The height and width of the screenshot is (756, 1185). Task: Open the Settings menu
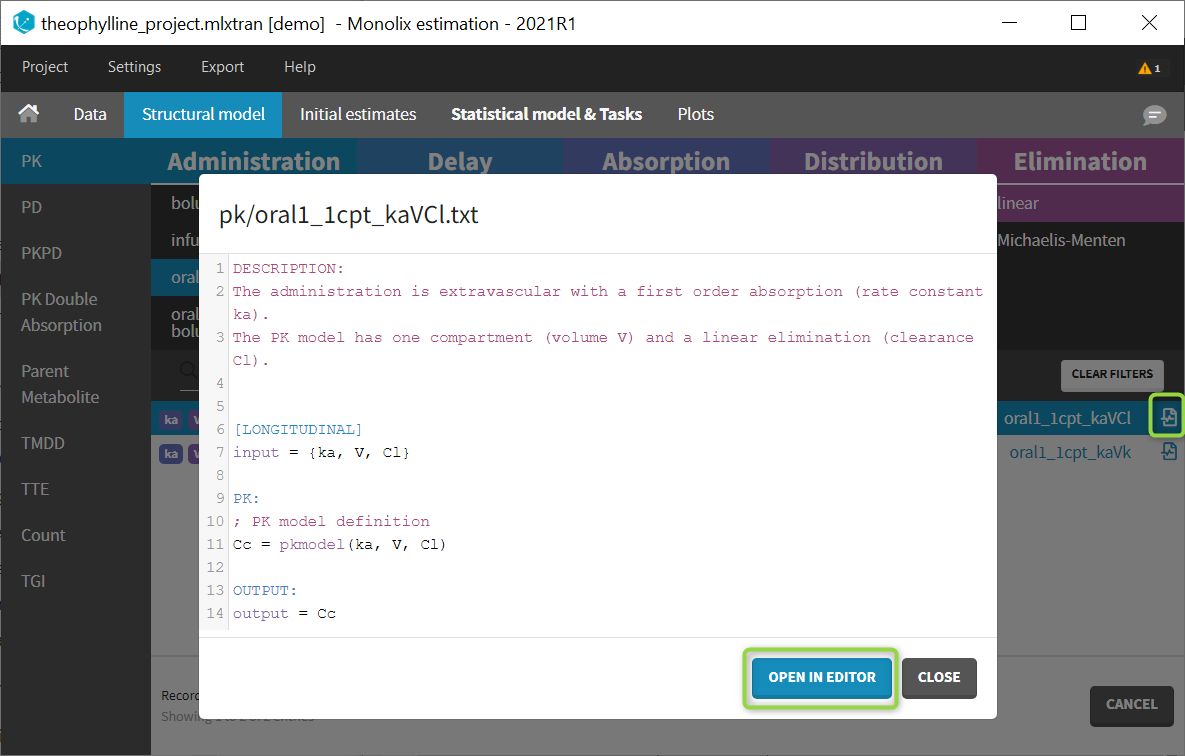click(134, 67)
